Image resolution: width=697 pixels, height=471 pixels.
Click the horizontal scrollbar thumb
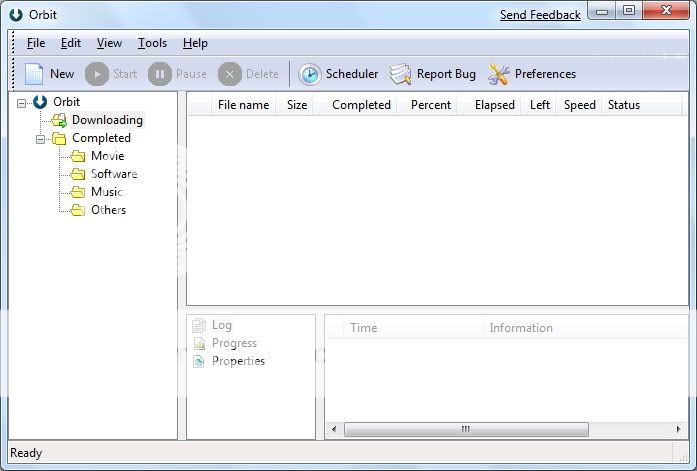point(466,429)
